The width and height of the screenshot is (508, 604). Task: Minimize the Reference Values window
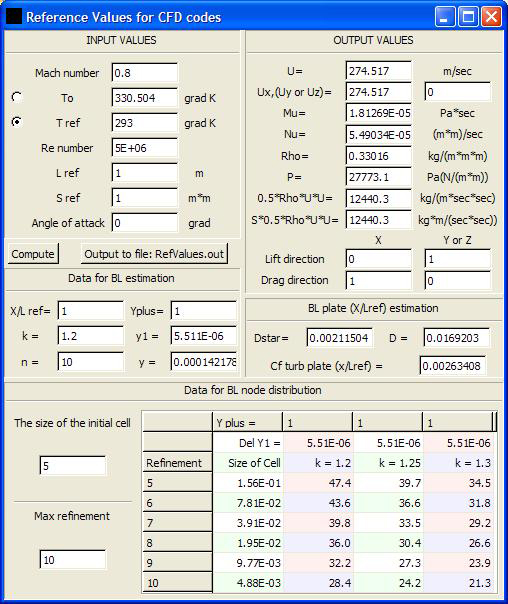point(444,17)
